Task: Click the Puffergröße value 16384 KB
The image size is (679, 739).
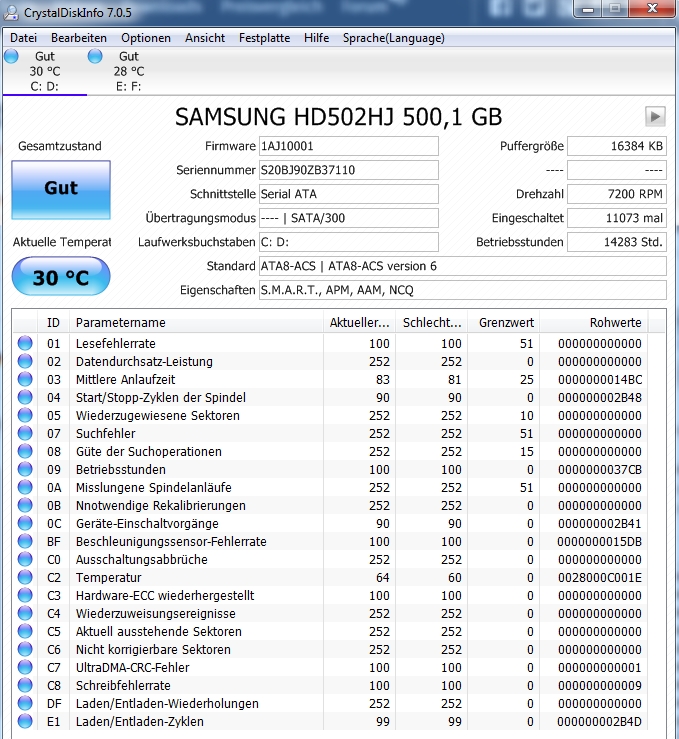Action: click(617, 146)
